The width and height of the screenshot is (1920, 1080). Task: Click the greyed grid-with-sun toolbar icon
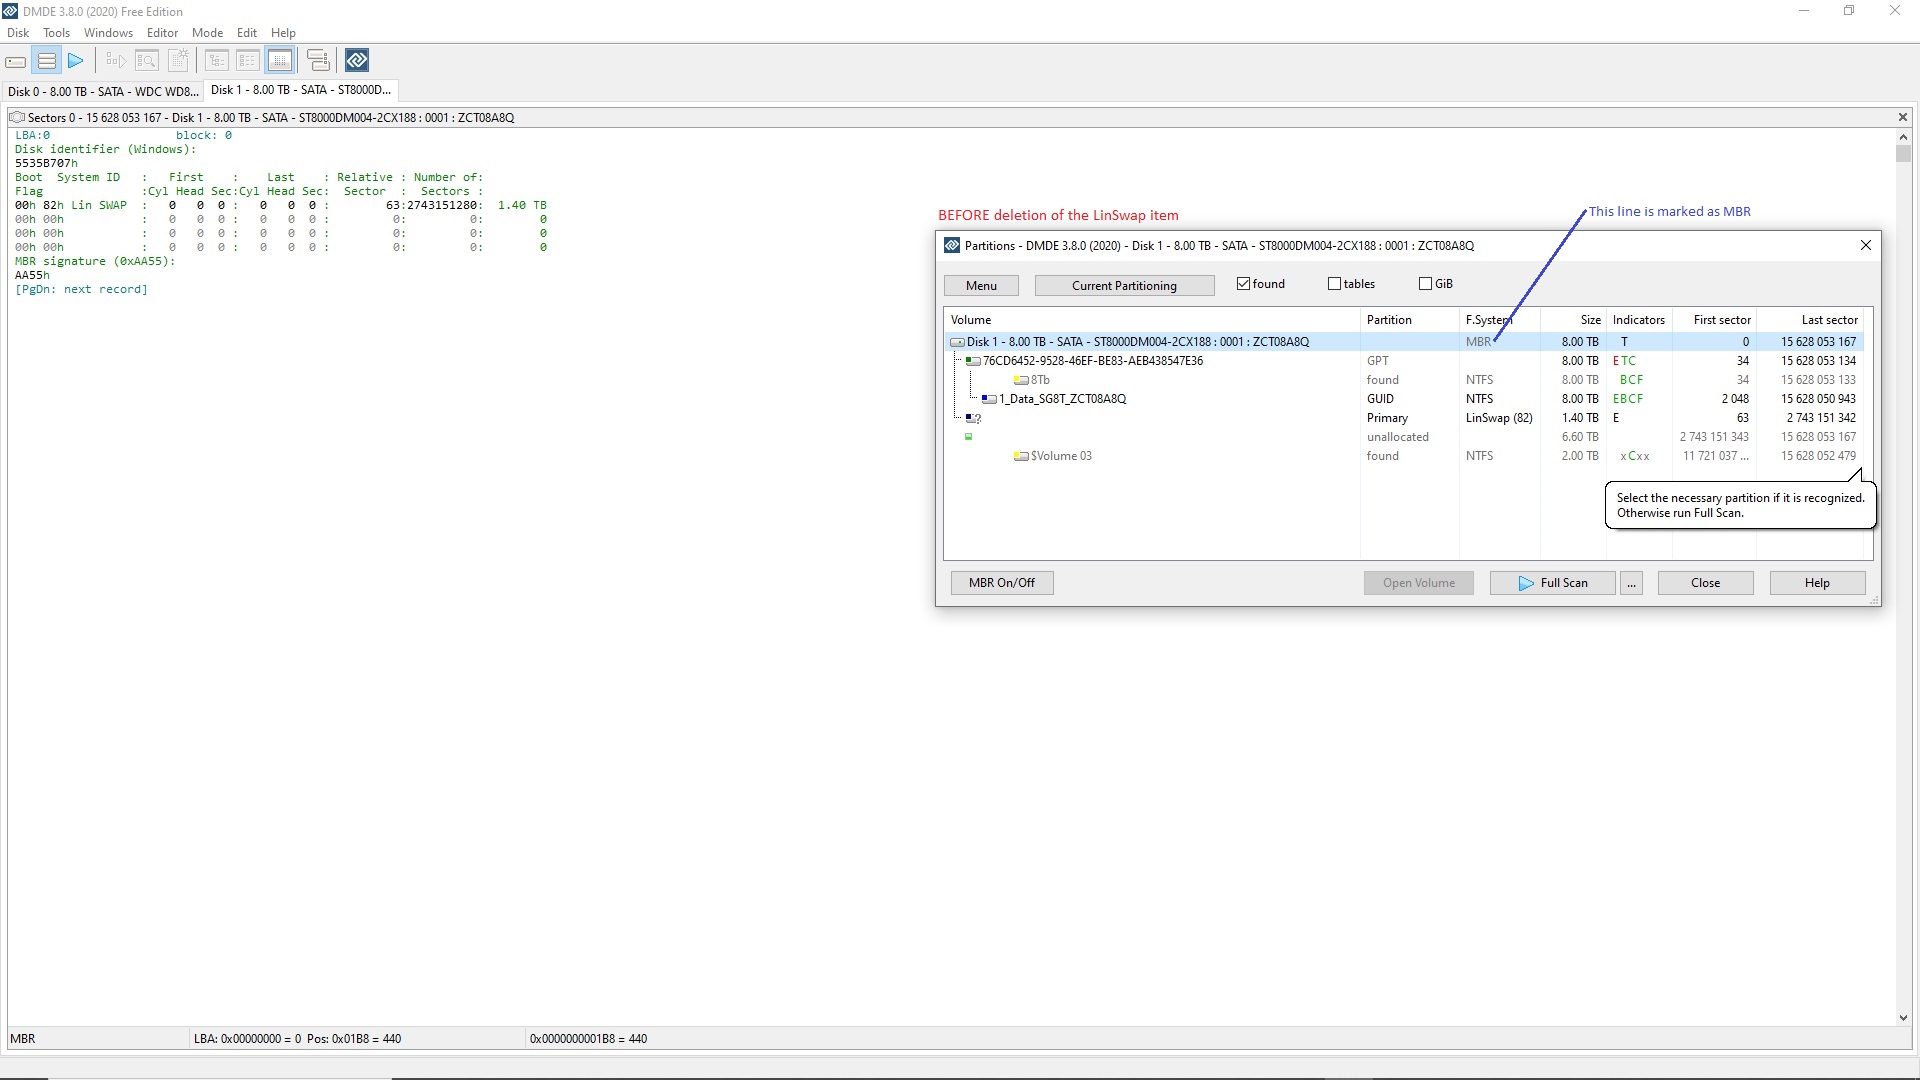[178, 61]
